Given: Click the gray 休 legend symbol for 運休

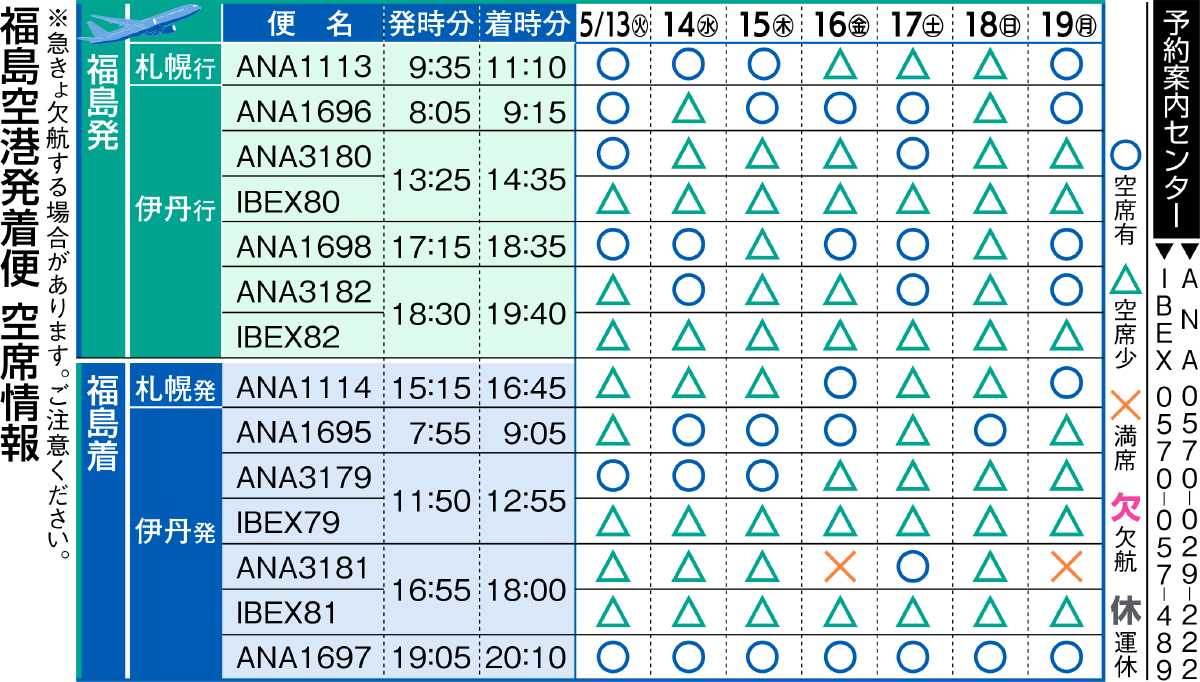Looking at the screenshot, I should (1126, 609).
